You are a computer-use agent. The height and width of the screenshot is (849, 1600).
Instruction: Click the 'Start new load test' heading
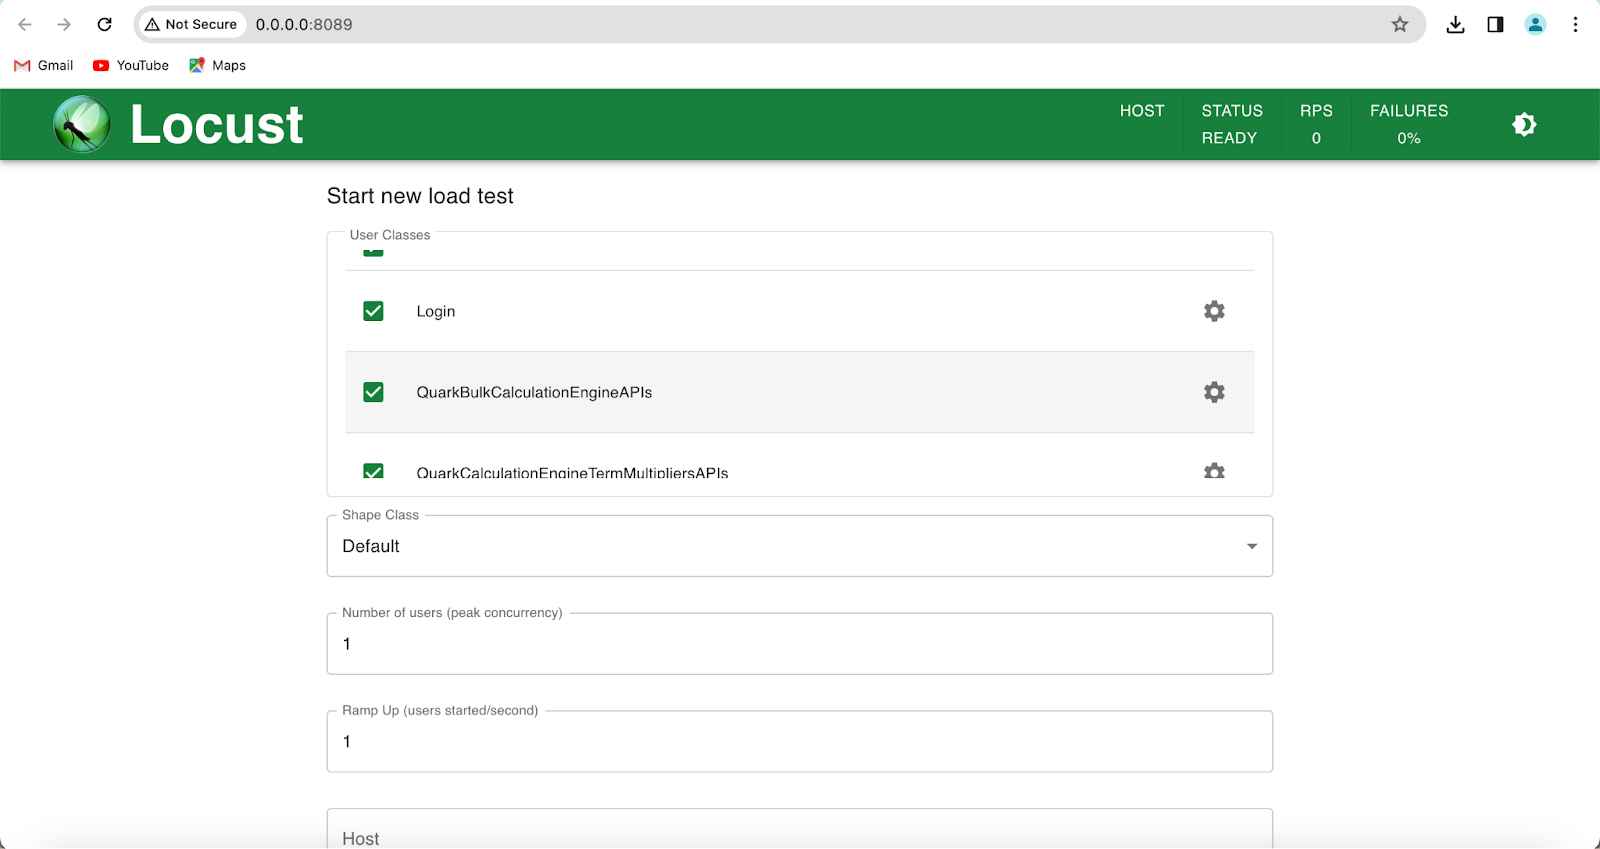tap(420, 196)
